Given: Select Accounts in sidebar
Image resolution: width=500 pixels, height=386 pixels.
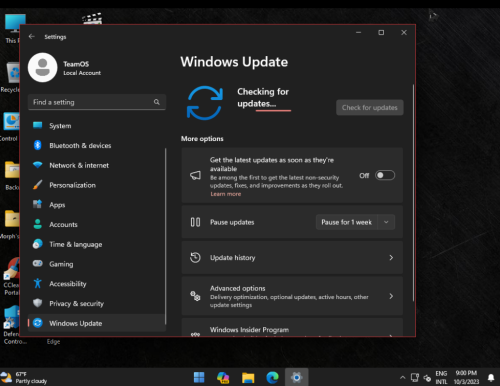Looking at the screenshot, I should 97,224.
